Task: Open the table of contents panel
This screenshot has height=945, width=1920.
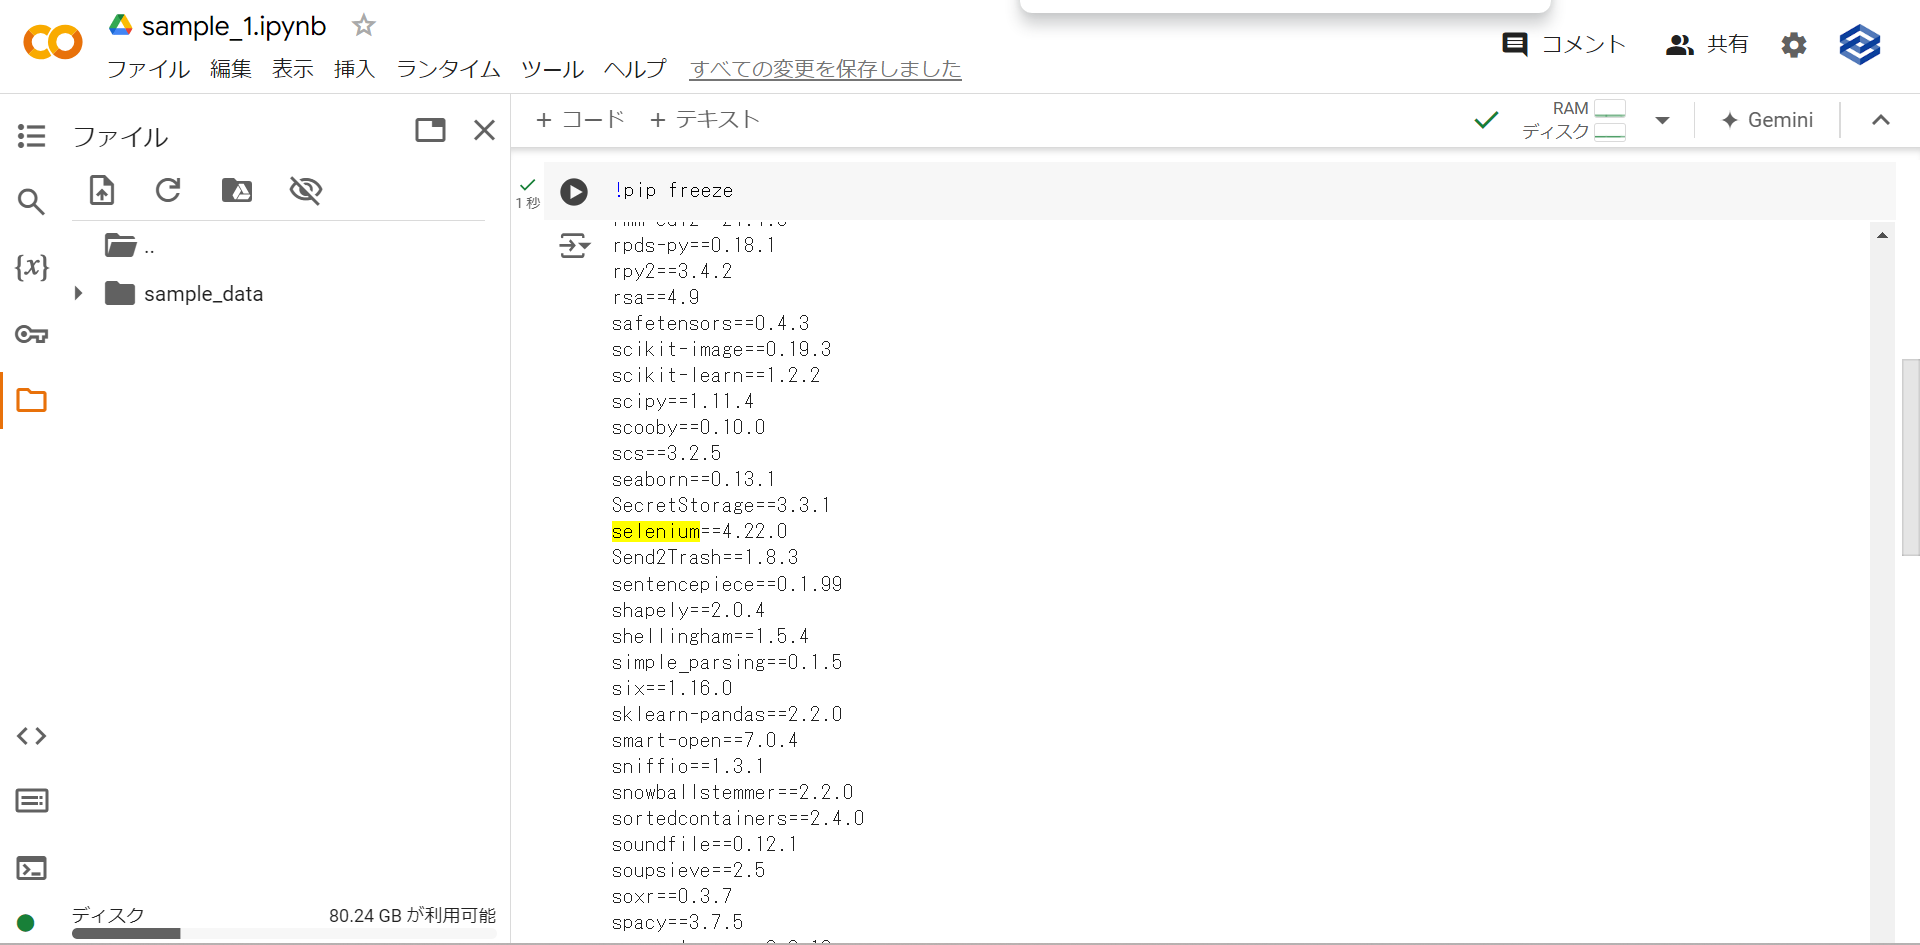Action: coord(31,136)
